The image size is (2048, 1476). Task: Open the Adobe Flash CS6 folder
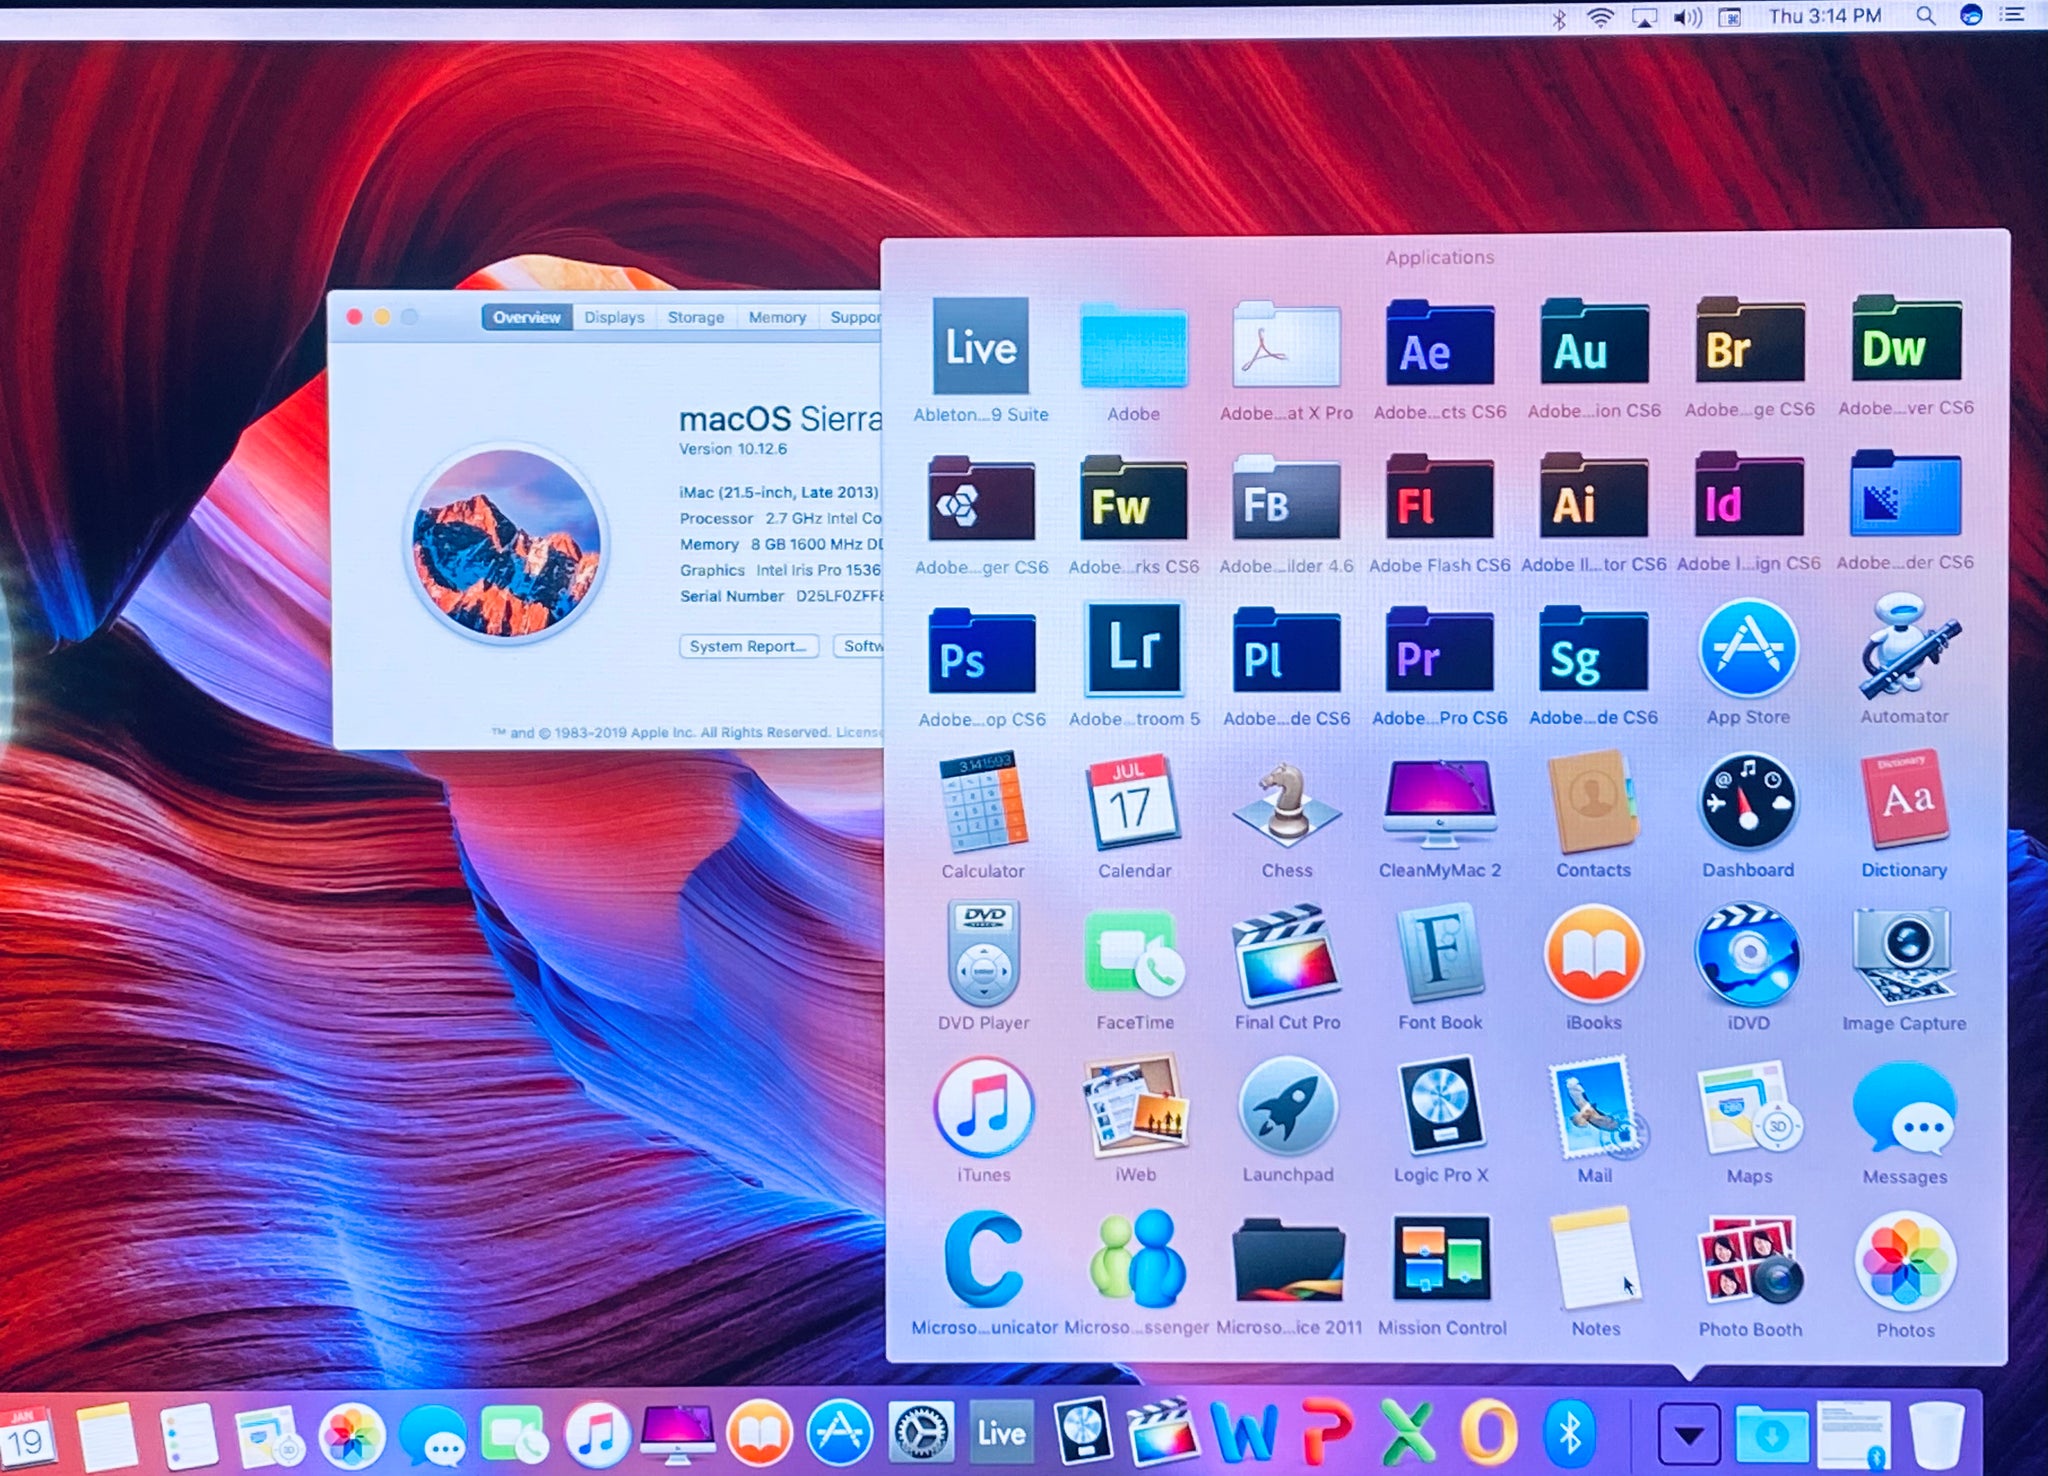1439,496
